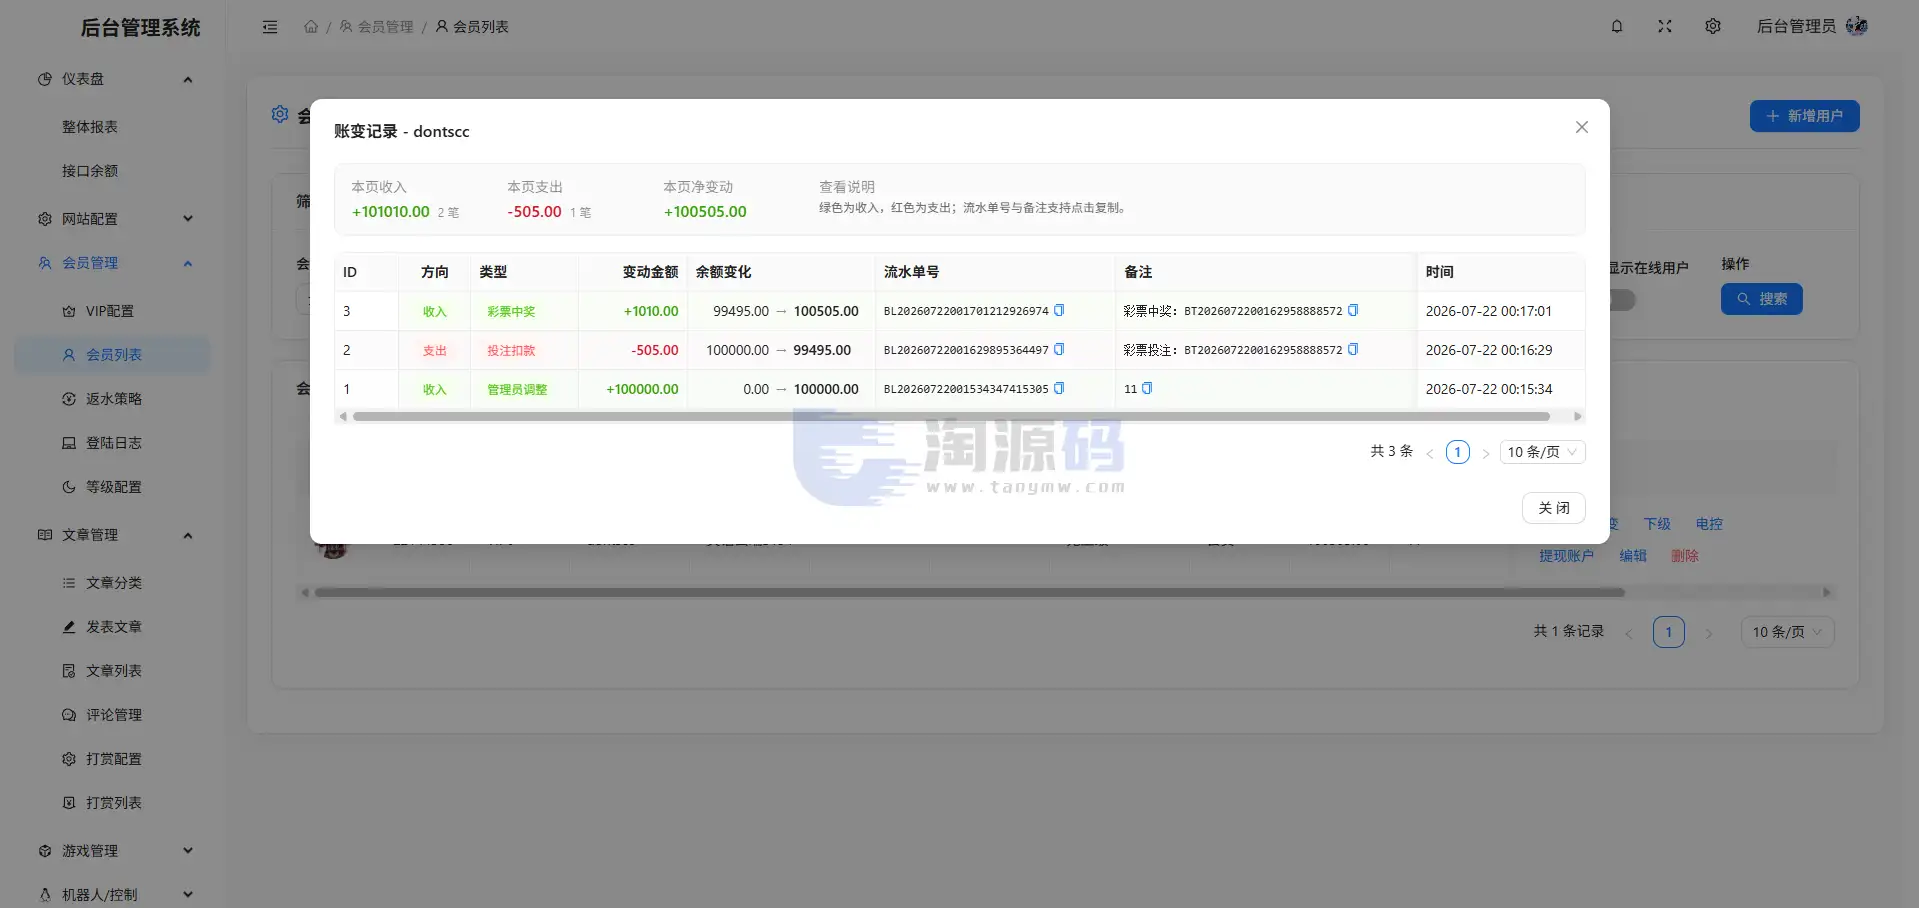
Task: Click the 会员管理 breadcrumb link
Action: (x=376, y=27)
